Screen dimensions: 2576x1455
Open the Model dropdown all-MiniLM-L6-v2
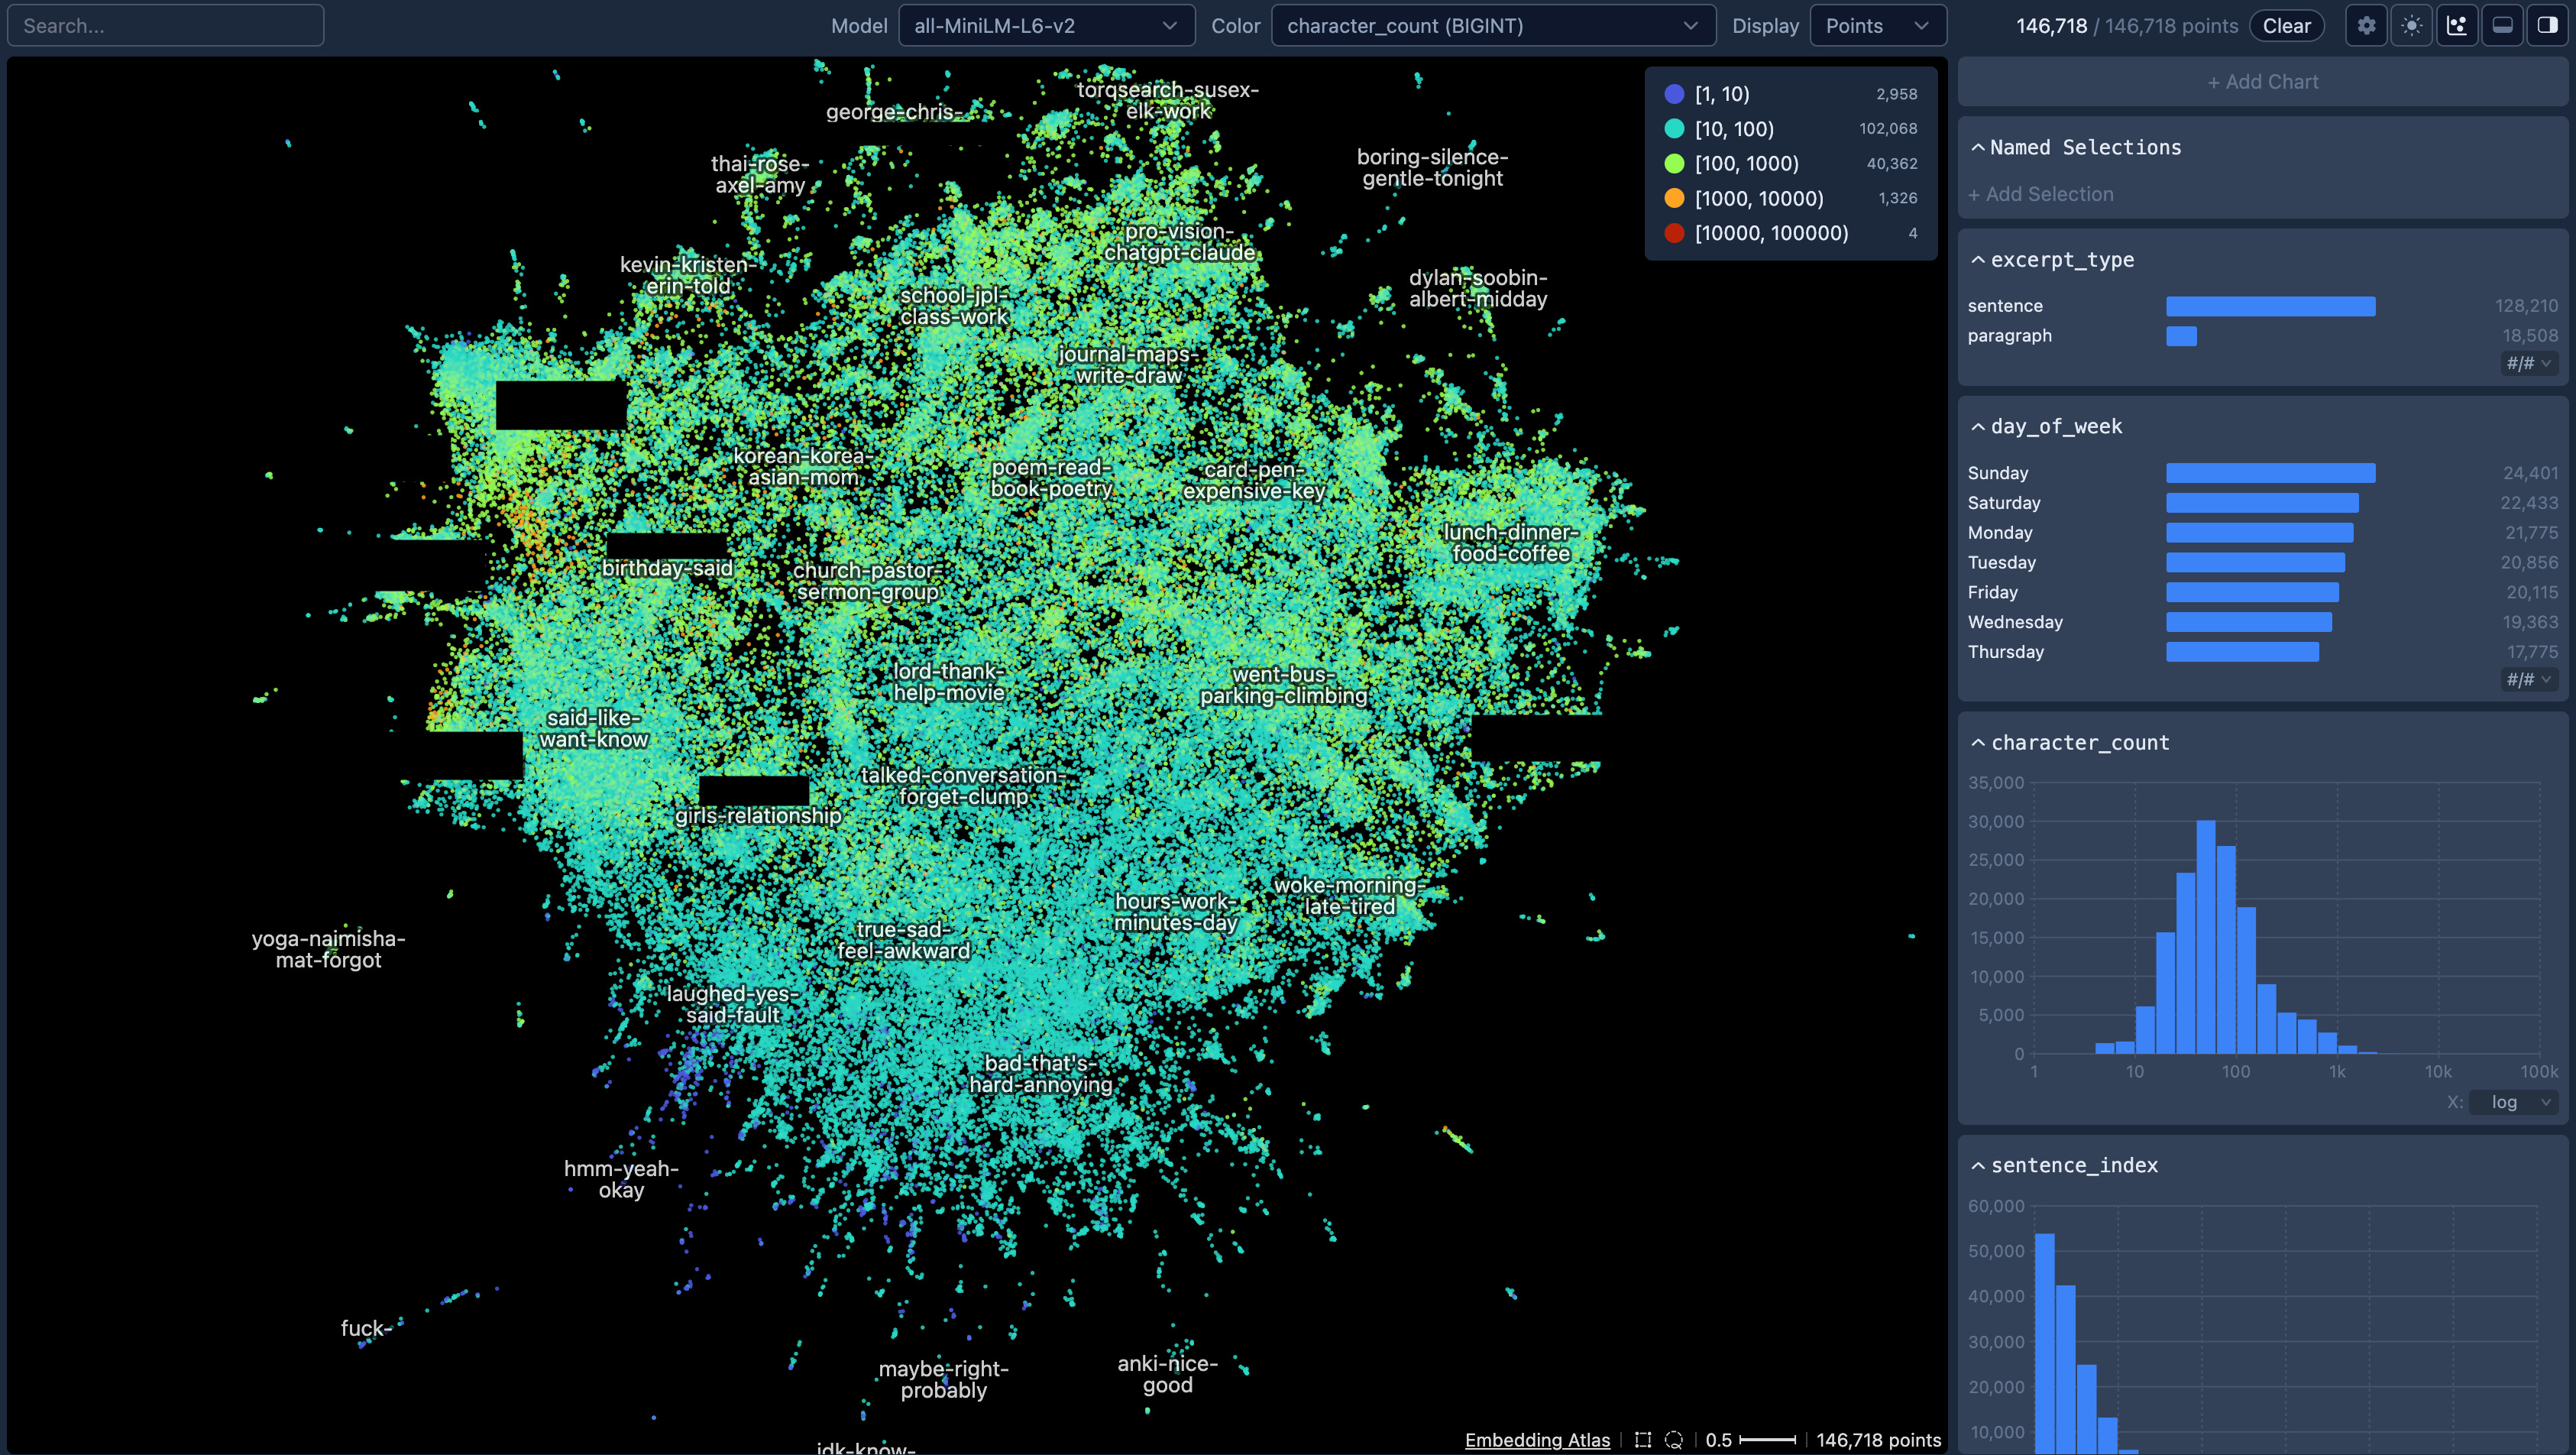pyautogui.click(x=1045, y=26)
